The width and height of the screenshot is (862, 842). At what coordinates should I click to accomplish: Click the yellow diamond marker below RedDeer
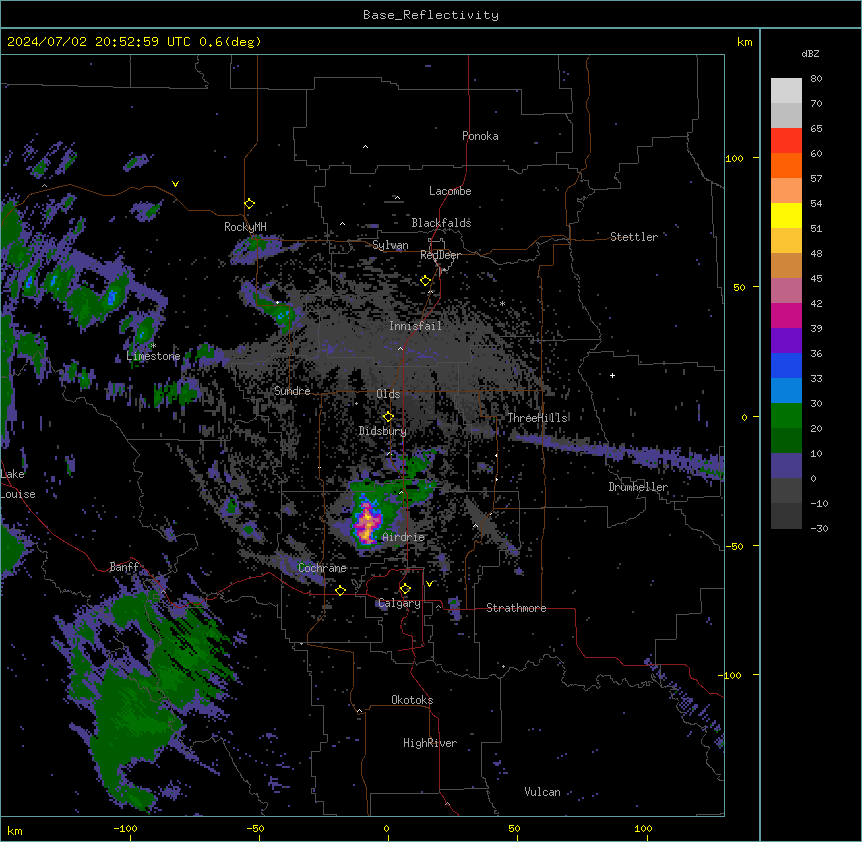point(425,280)
